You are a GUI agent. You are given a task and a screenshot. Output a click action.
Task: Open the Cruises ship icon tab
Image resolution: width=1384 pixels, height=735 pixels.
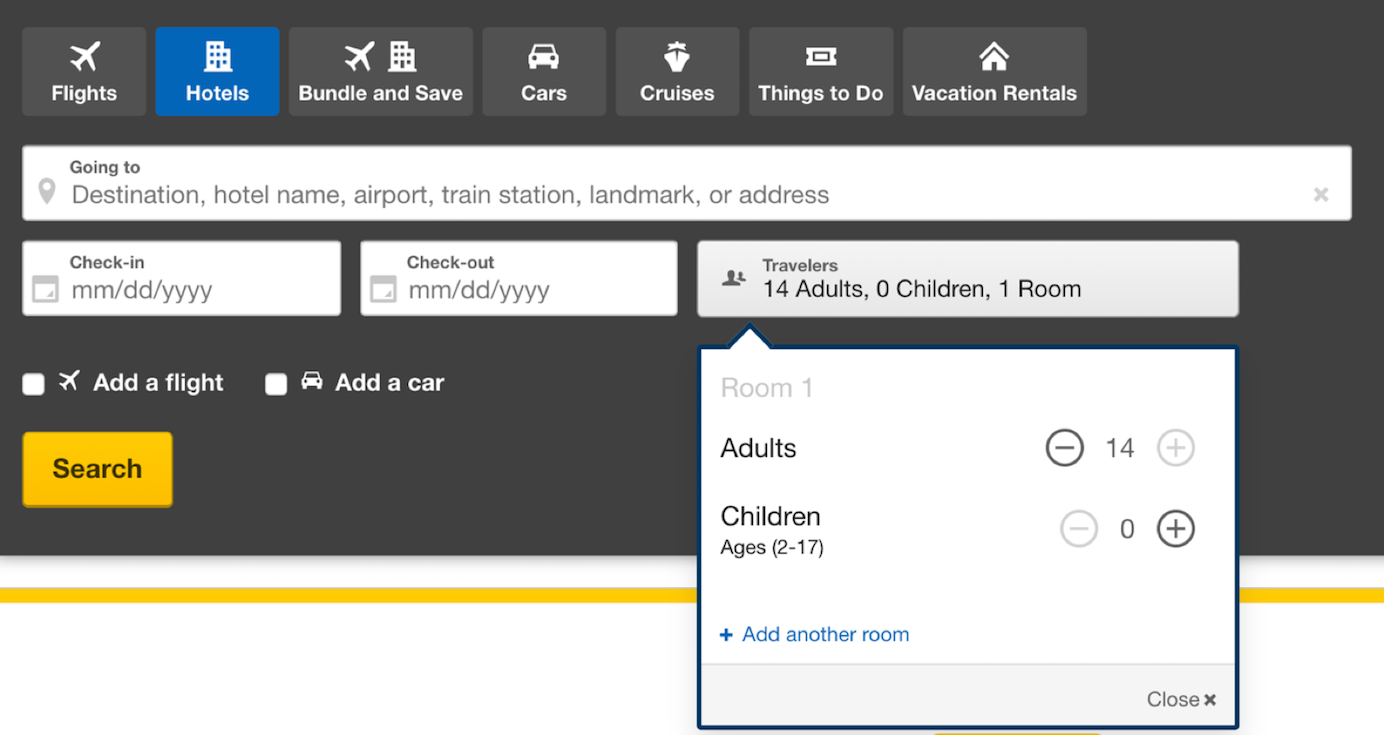point(677,57)
